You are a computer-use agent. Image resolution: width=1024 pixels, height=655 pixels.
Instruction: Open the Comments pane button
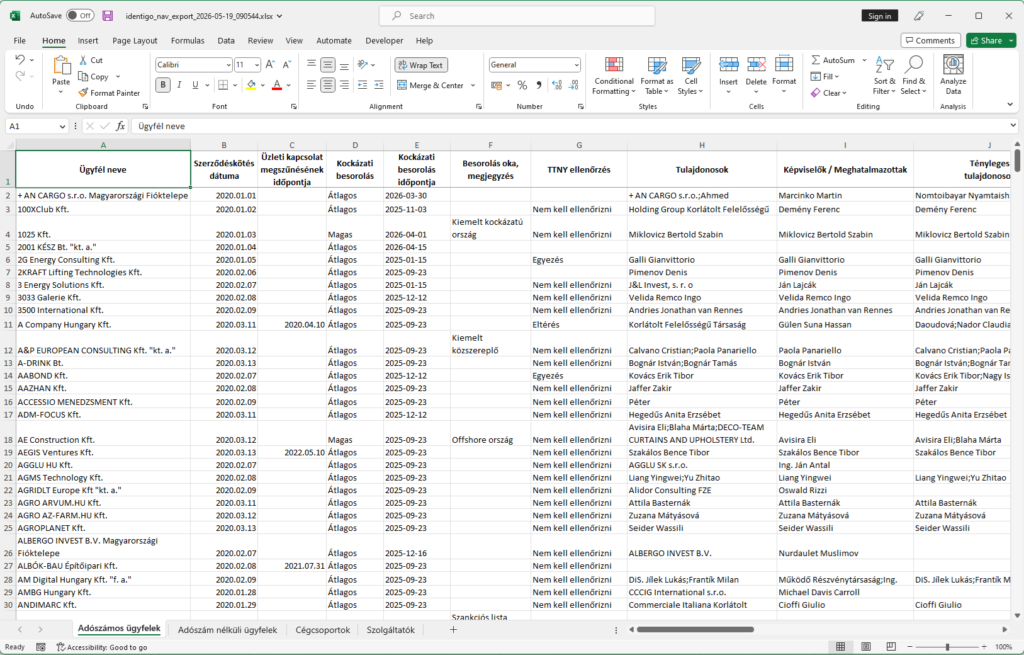tap(930, 40)
